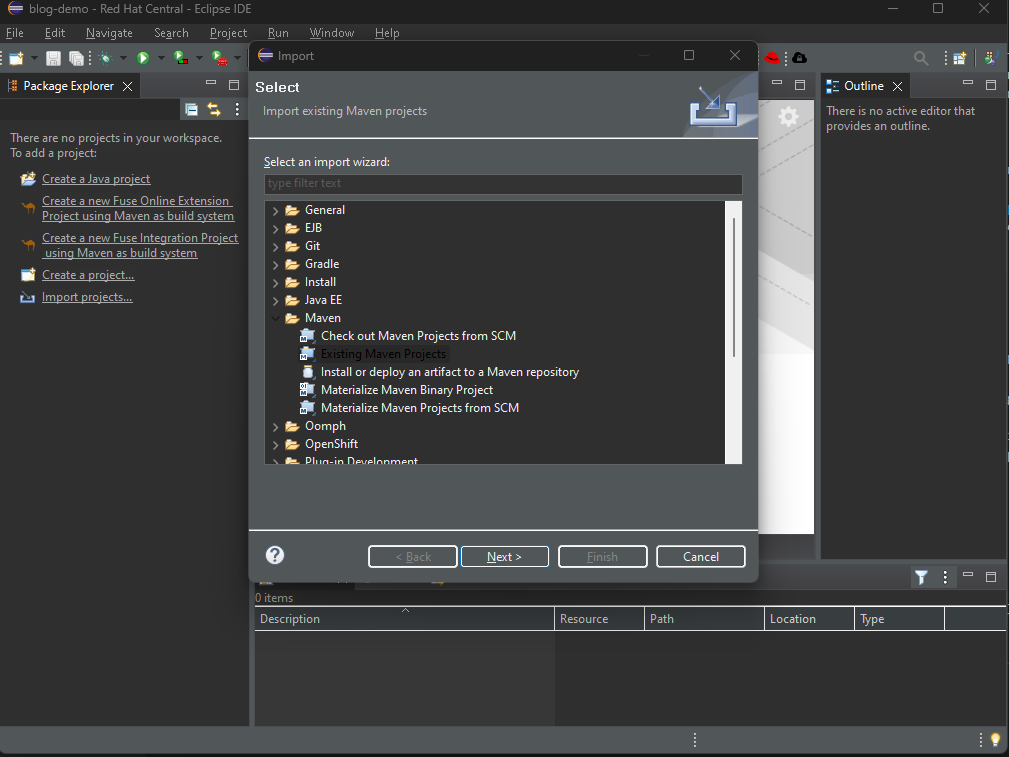The height and width of the screenshot is (757, 1009).
Task: Open the Debug dropdown arrow
Action: tap(123, 59)
